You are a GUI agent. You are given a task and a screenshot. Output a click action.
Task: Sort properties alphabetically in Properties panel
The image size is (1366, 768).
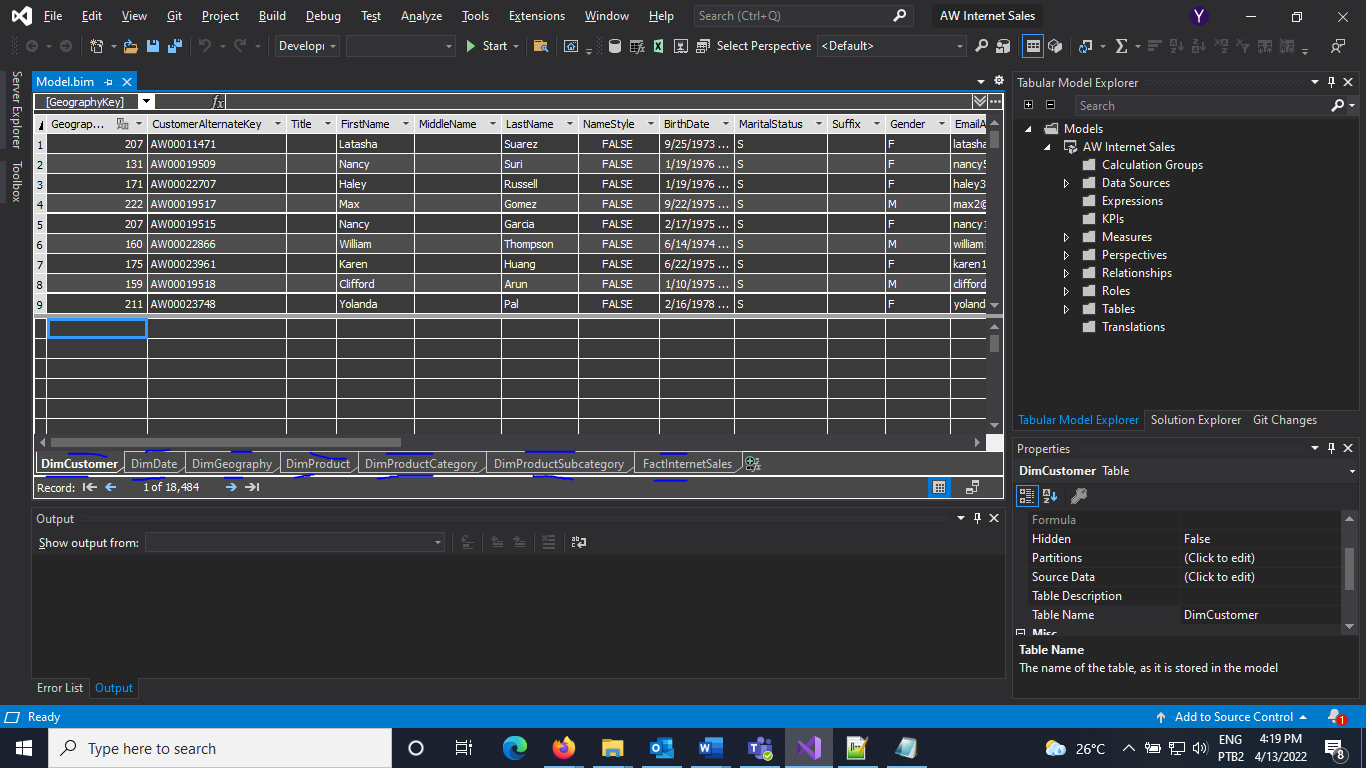click(1050, 495)
